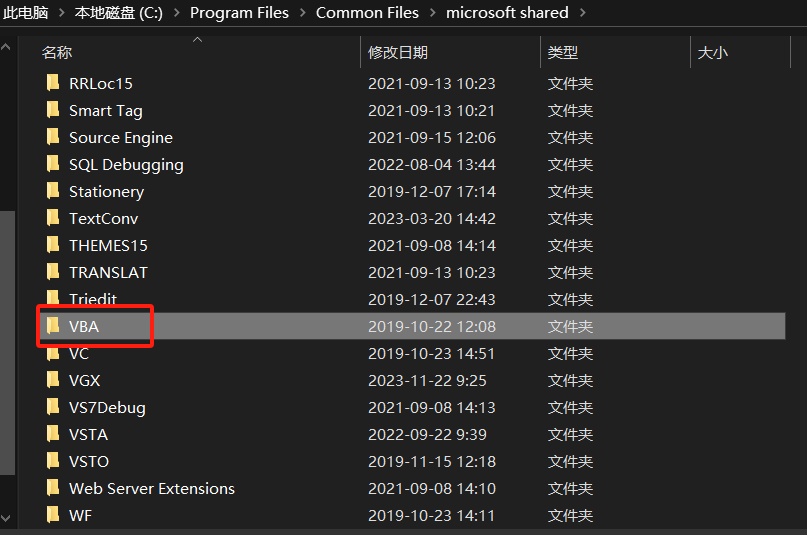Click the VBA folder icon
The width and height of the screenshot is (807, 535).
[x=53, y=326]
